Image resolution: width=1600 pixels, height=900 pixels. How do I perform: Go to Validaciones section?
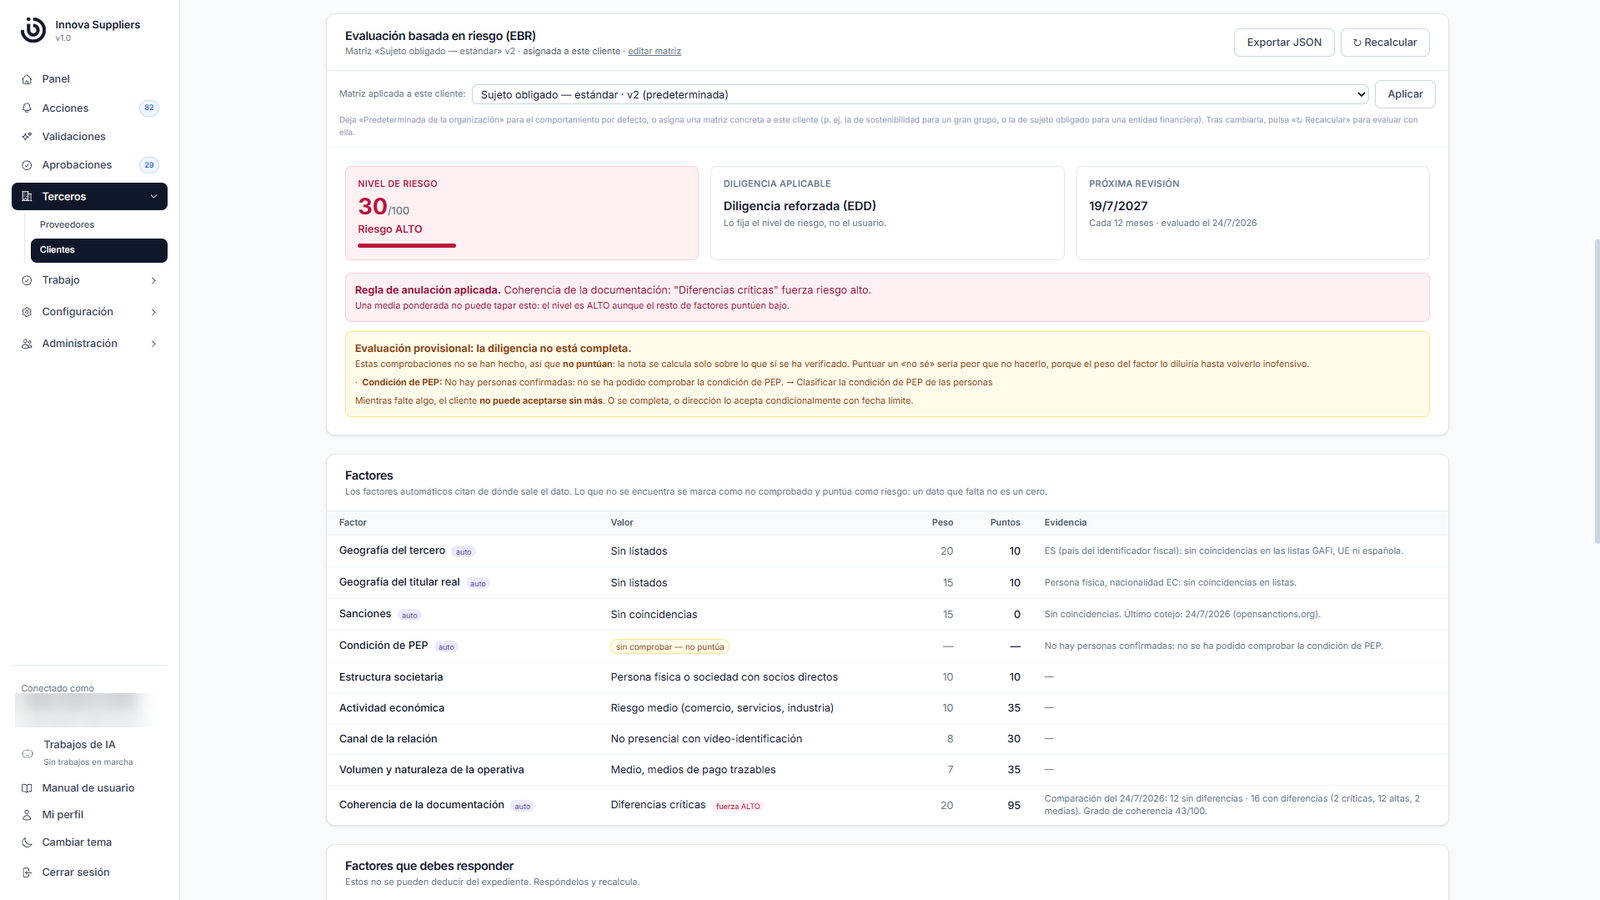point(73,136)
